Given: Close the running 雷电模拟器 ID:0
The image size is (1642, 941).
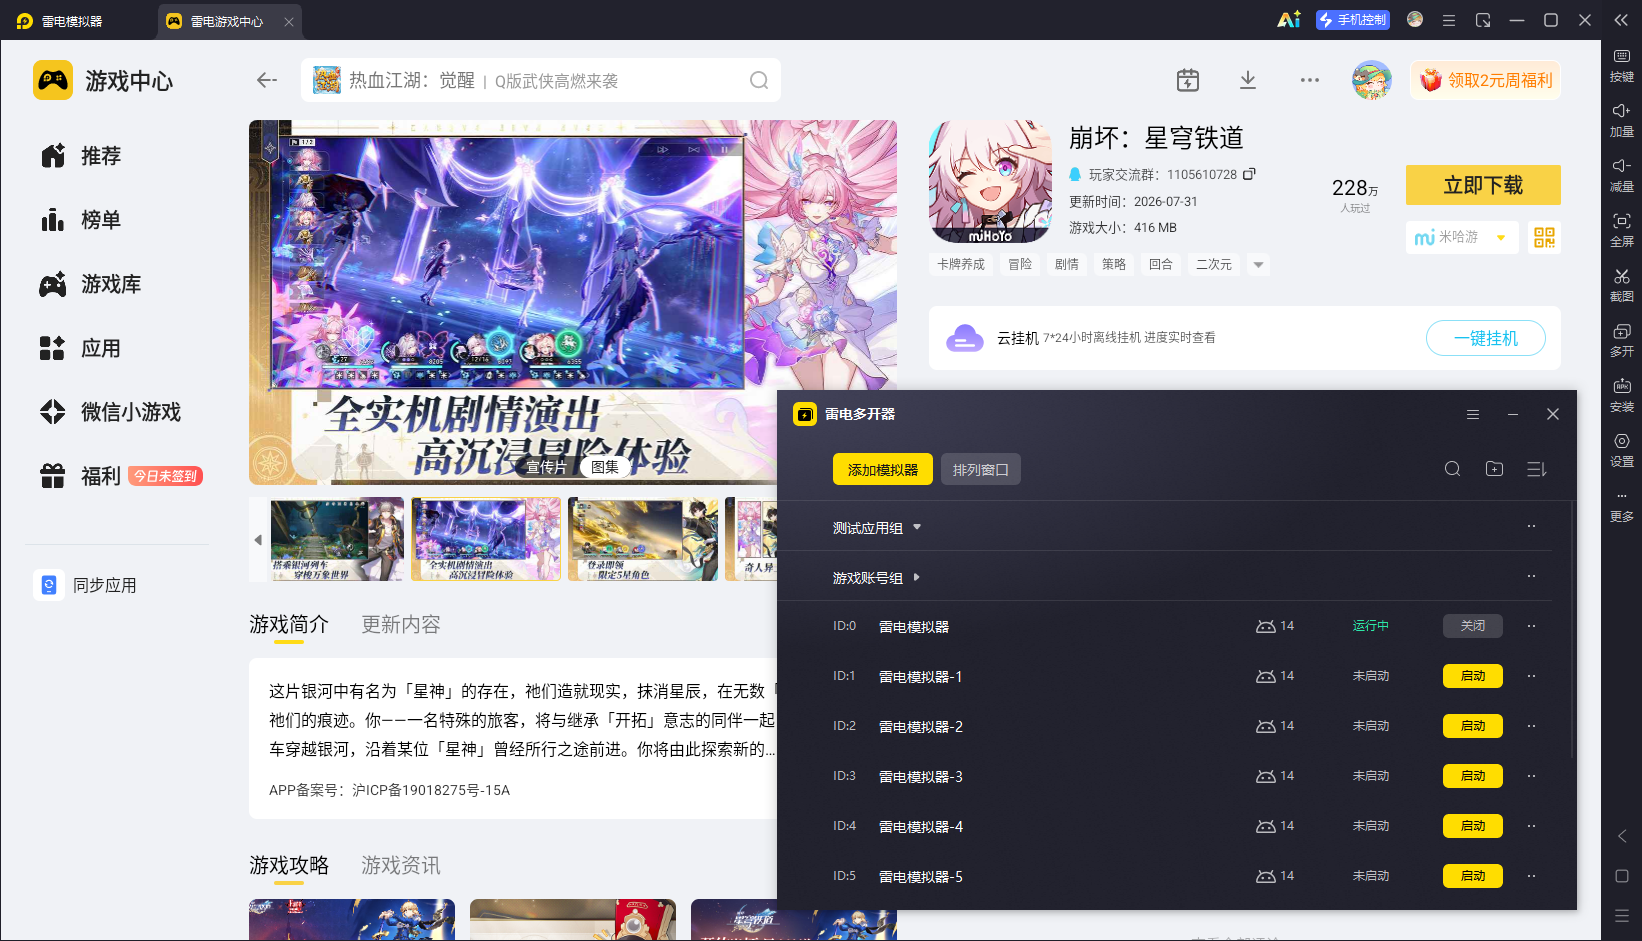Looking at the screenshot, I should pyautogui.click(x=1473, y=626).
